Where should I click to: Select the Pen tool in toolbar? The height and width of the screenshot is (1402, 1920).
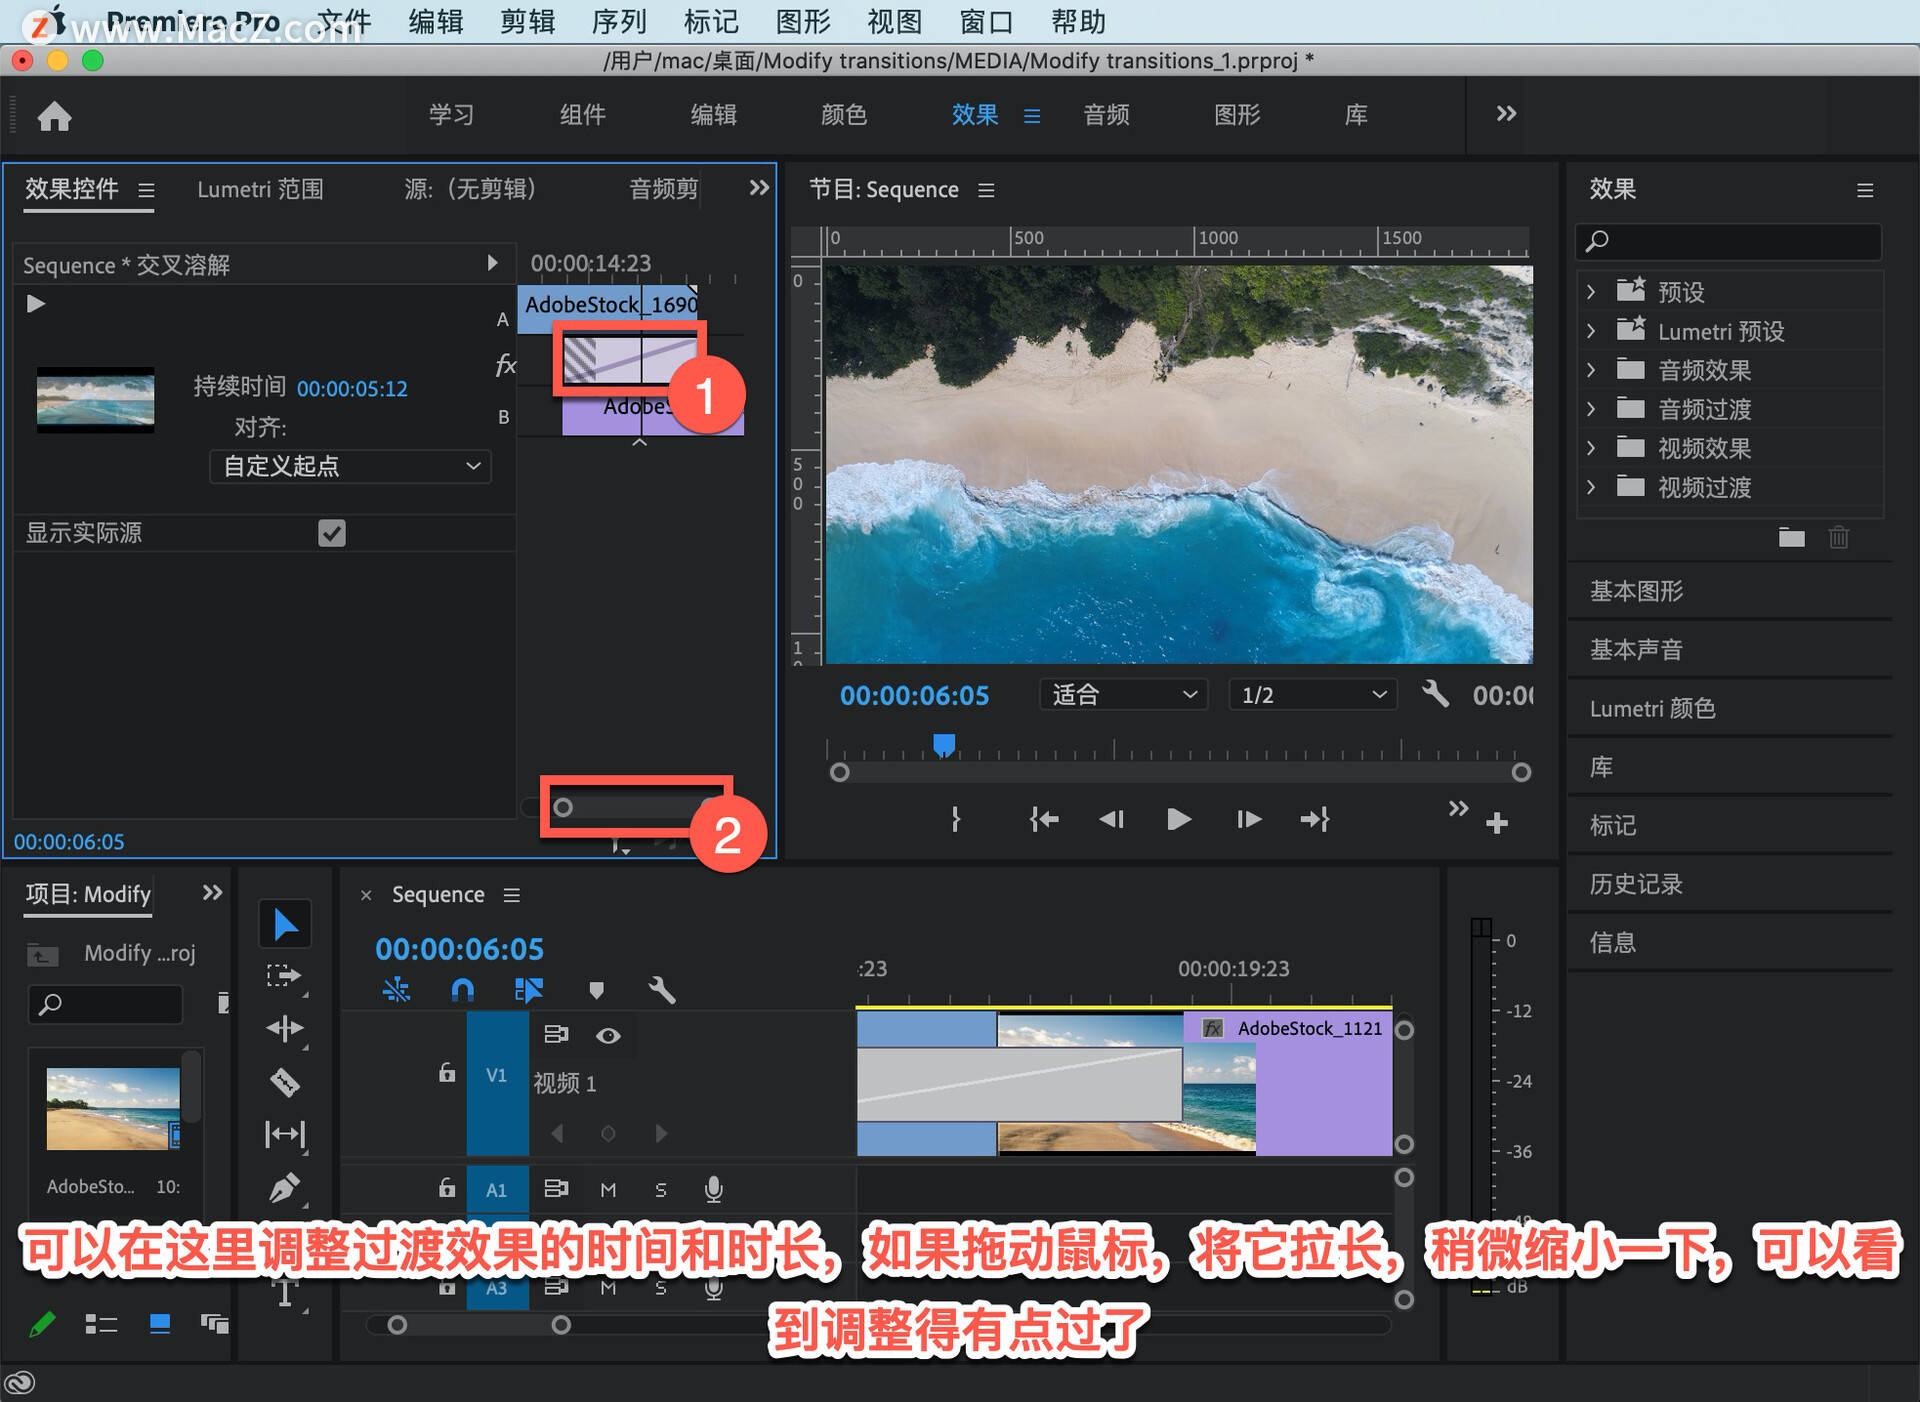tap(285, 1188)
